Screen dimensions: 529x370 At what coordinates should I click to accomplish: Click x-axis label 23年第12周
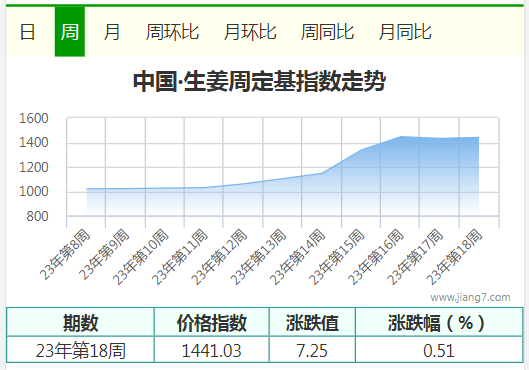tap(219, 257)
